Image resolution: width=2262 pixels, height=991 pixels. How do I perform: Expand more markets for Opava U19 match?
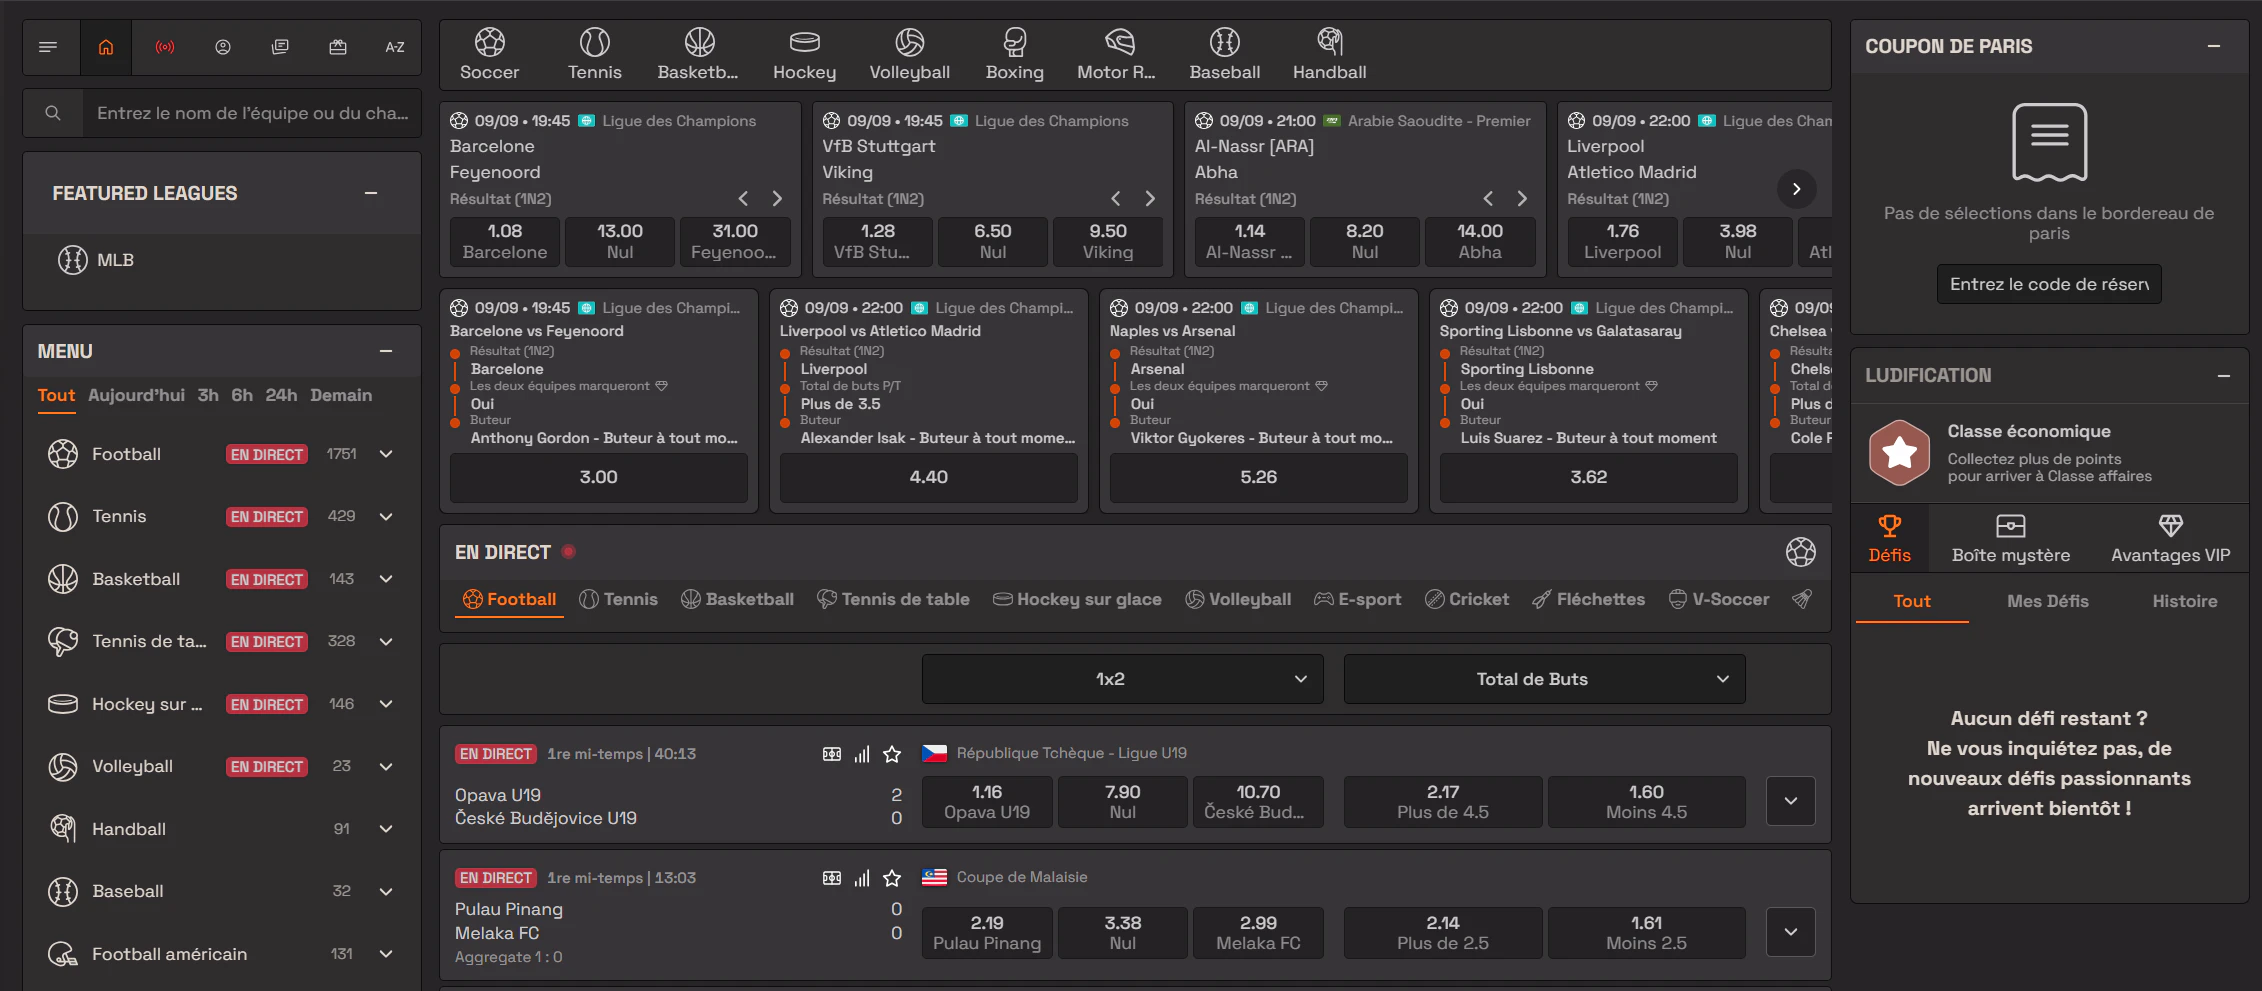pos(1790,801)
